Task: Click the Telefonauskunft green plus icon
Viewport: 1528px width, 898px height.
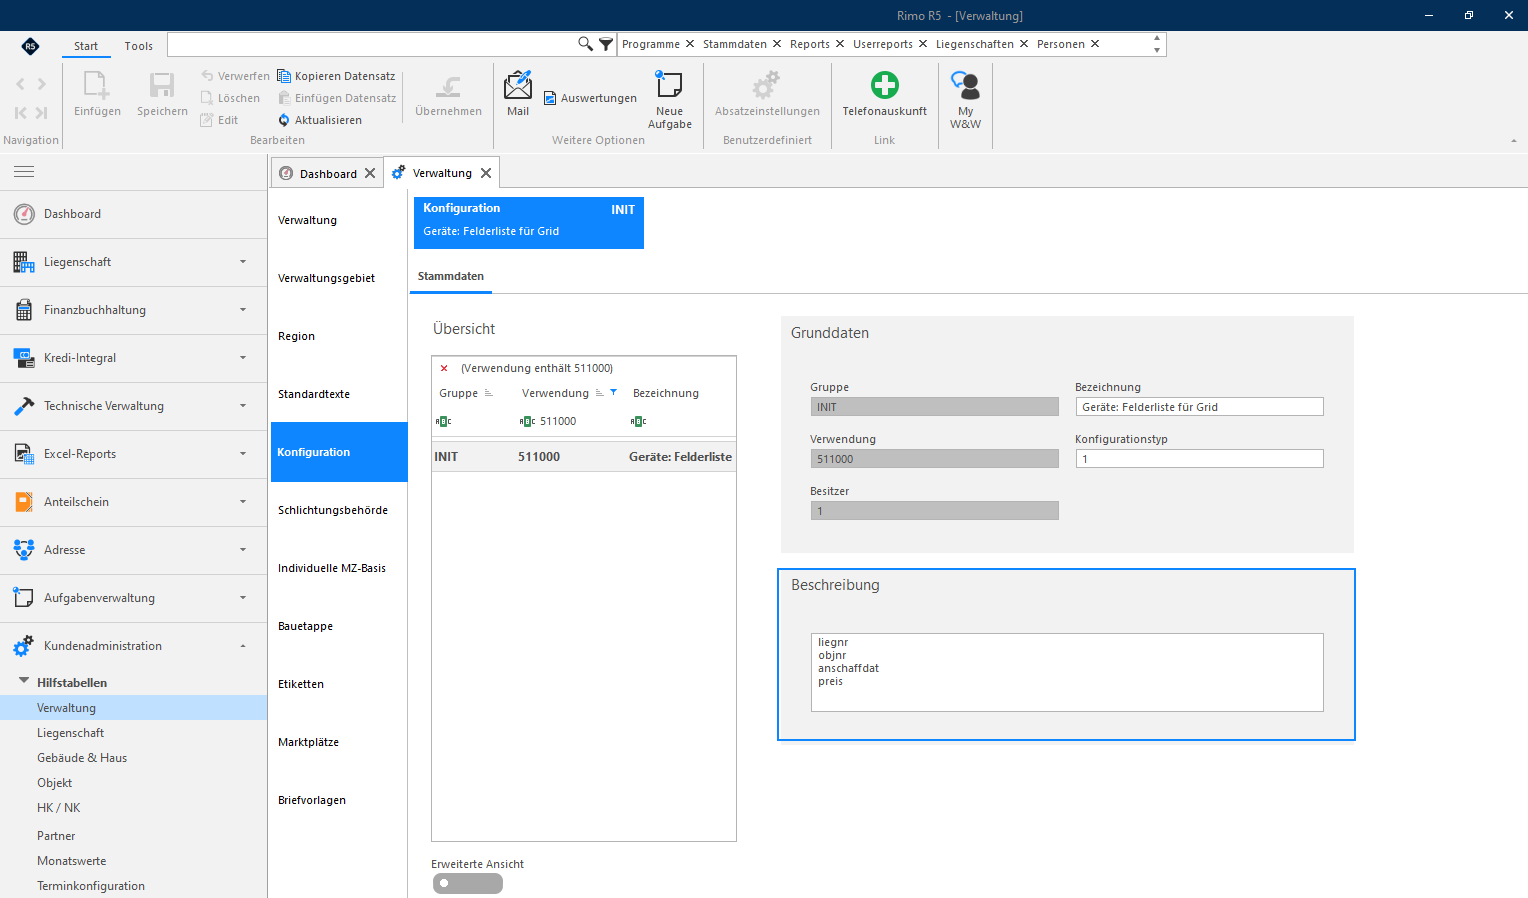Action: 885,85
